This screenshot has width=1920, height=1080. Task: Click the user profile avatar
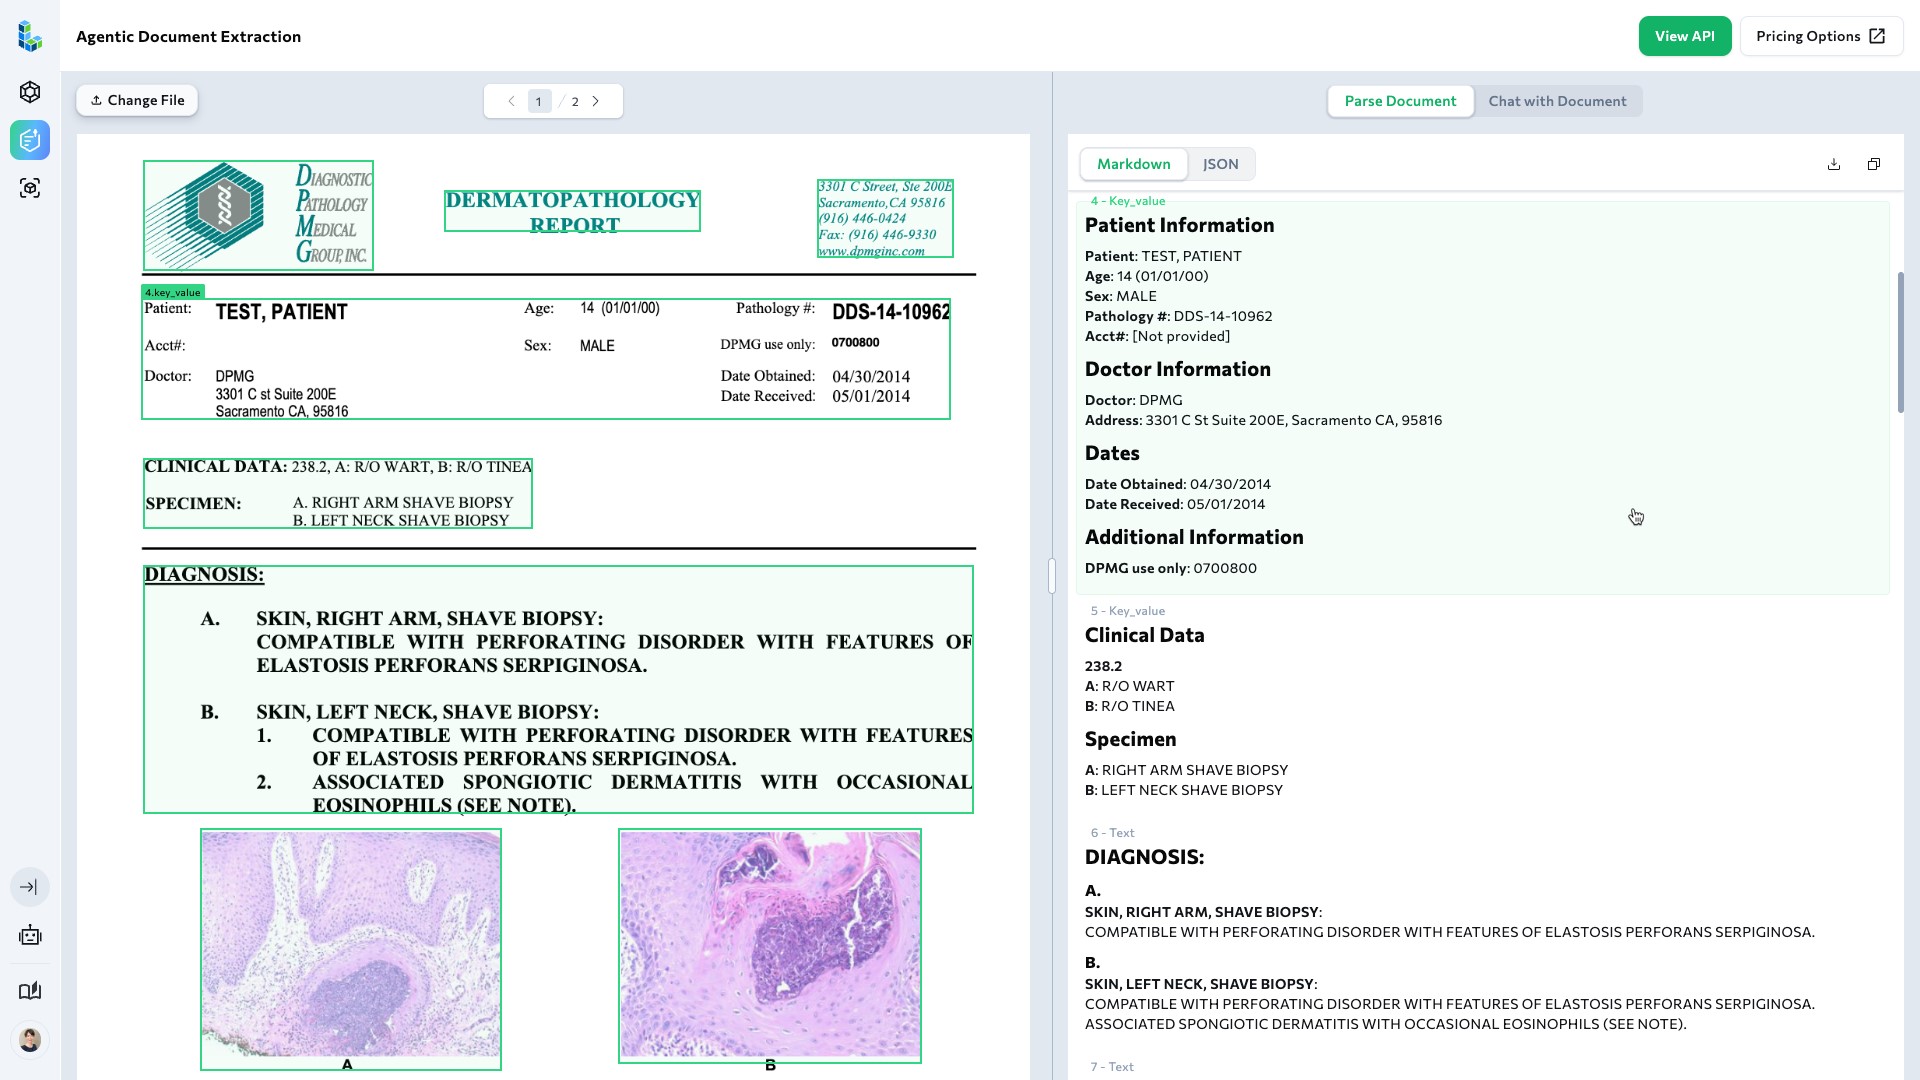(x=30, y=1040)
